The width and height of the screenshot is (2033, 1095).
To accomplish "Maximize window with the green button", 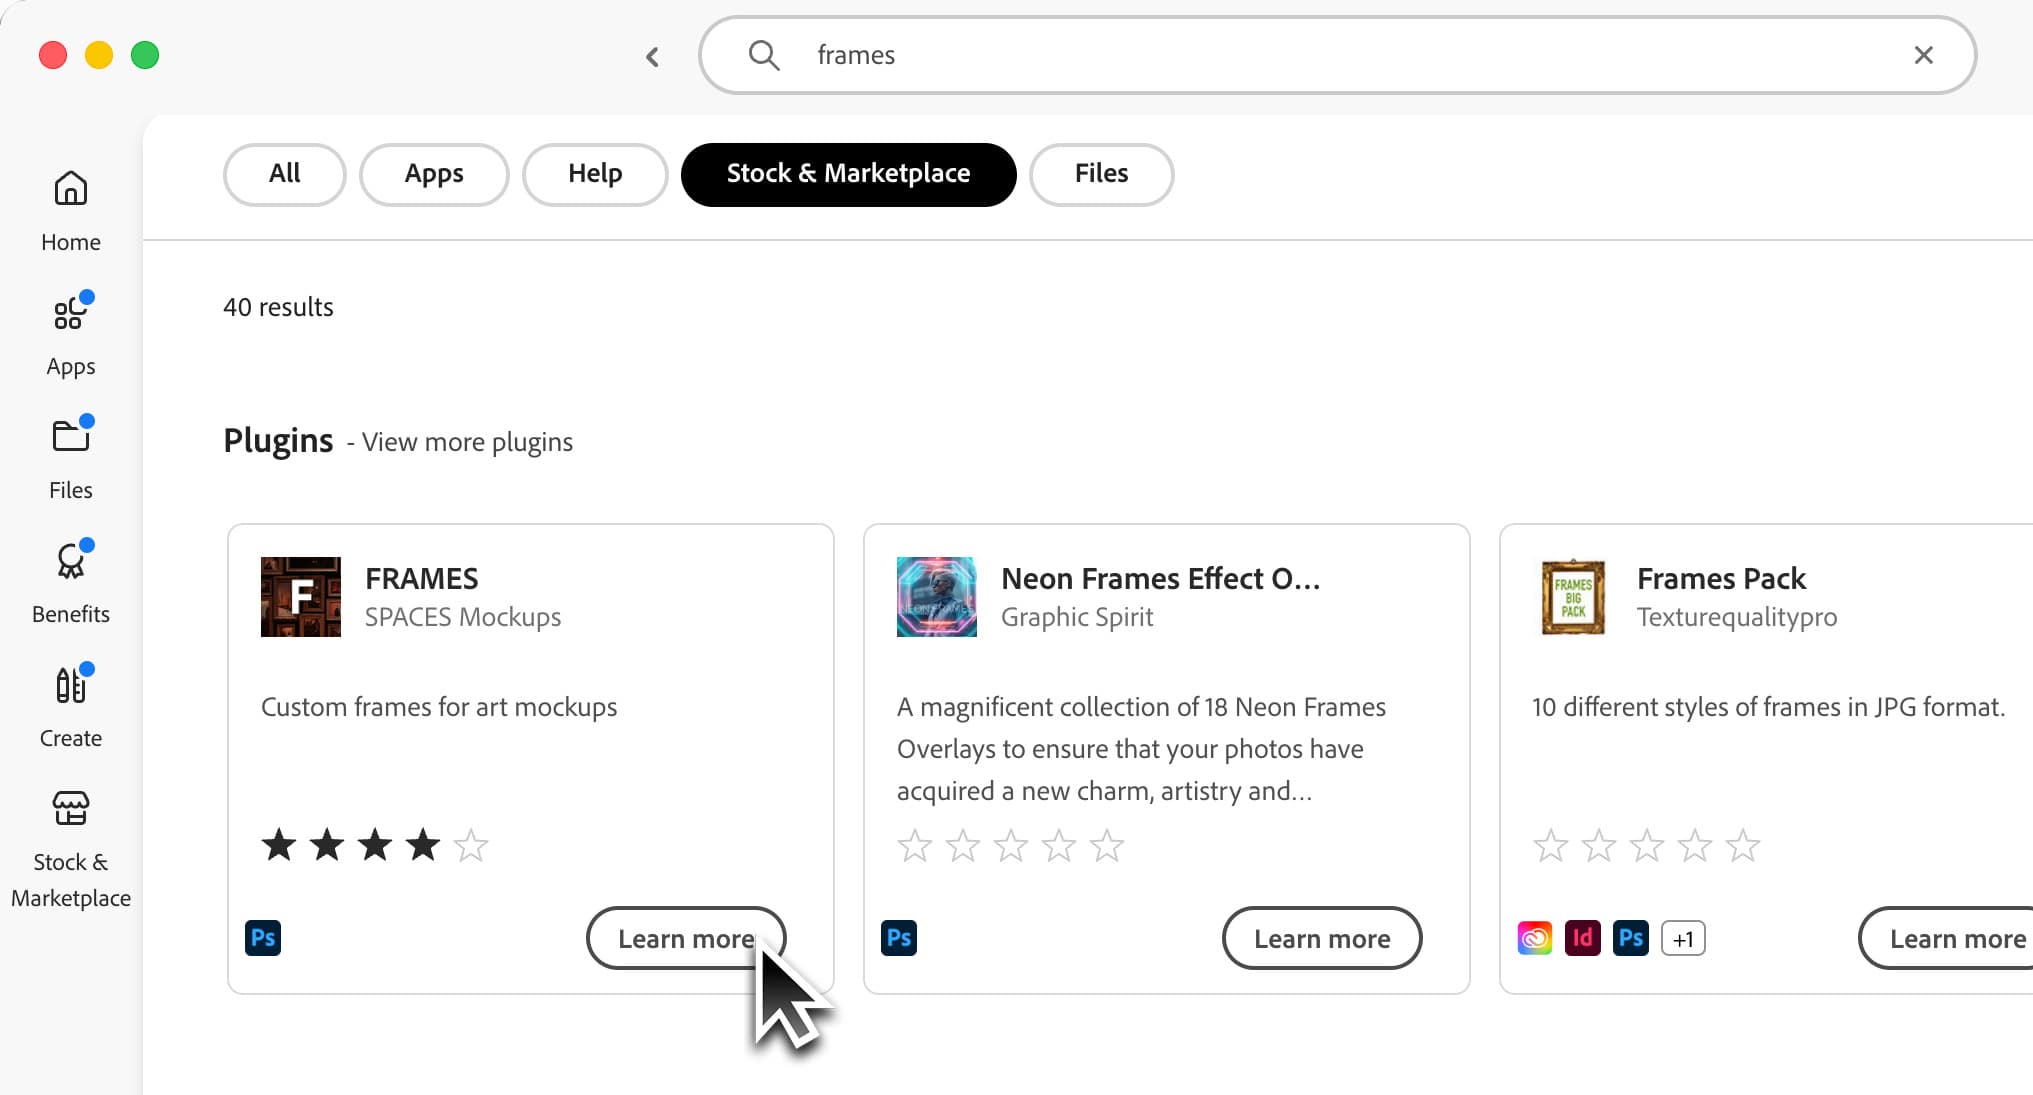I will coord(145,55).
